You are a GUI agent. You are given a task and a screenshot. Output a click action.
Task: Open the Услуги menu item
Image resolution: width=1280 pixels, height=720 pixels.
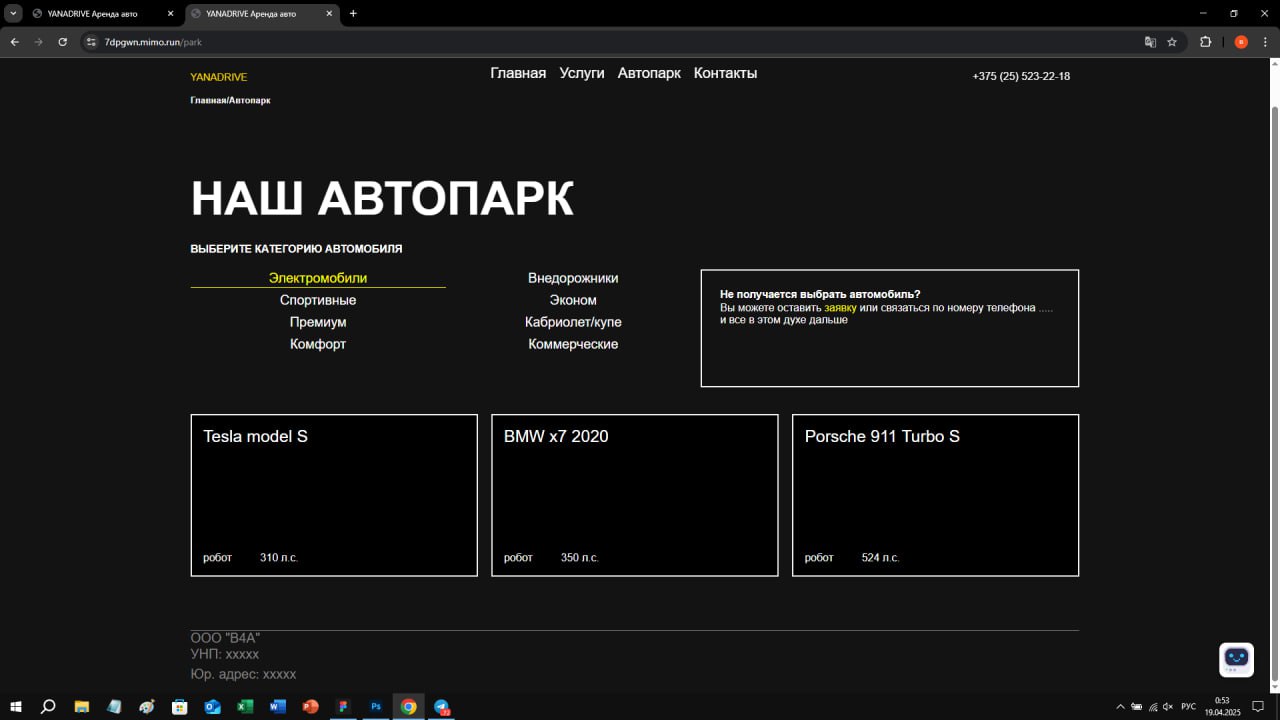[582, 73]
